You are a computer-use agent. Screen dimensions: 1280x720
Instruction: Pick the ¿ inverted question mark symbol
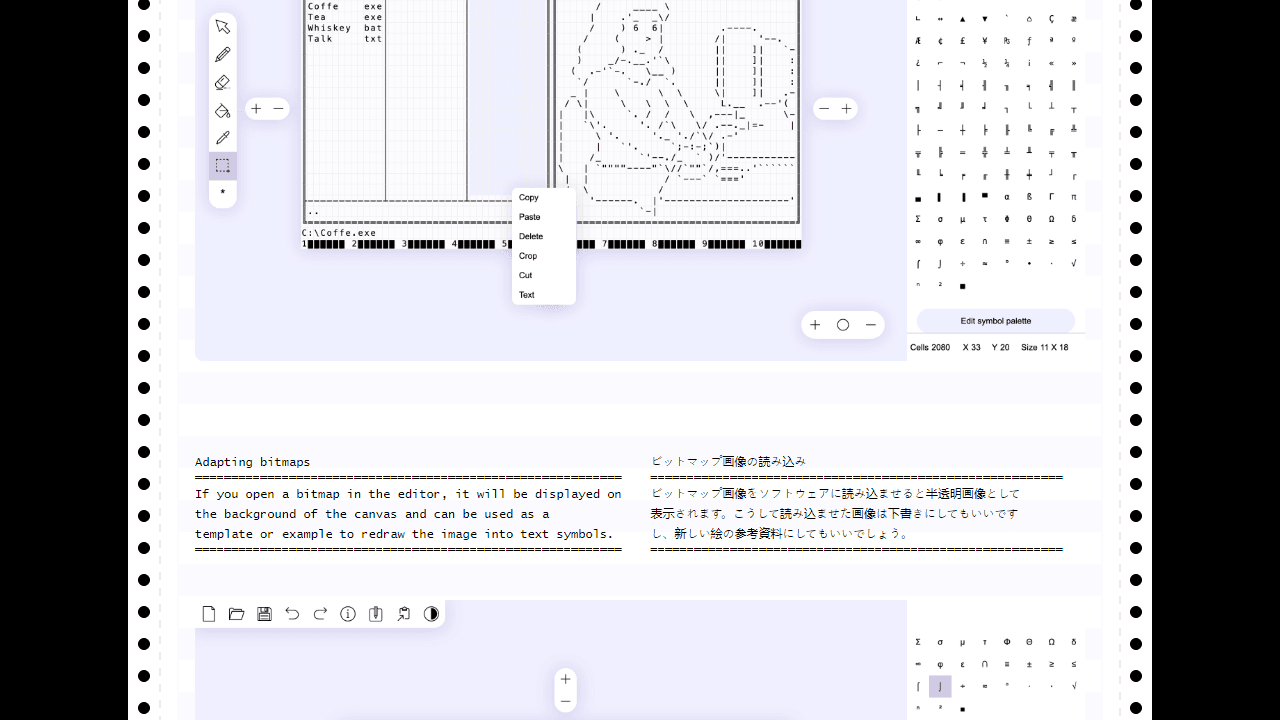pos(918,63)
